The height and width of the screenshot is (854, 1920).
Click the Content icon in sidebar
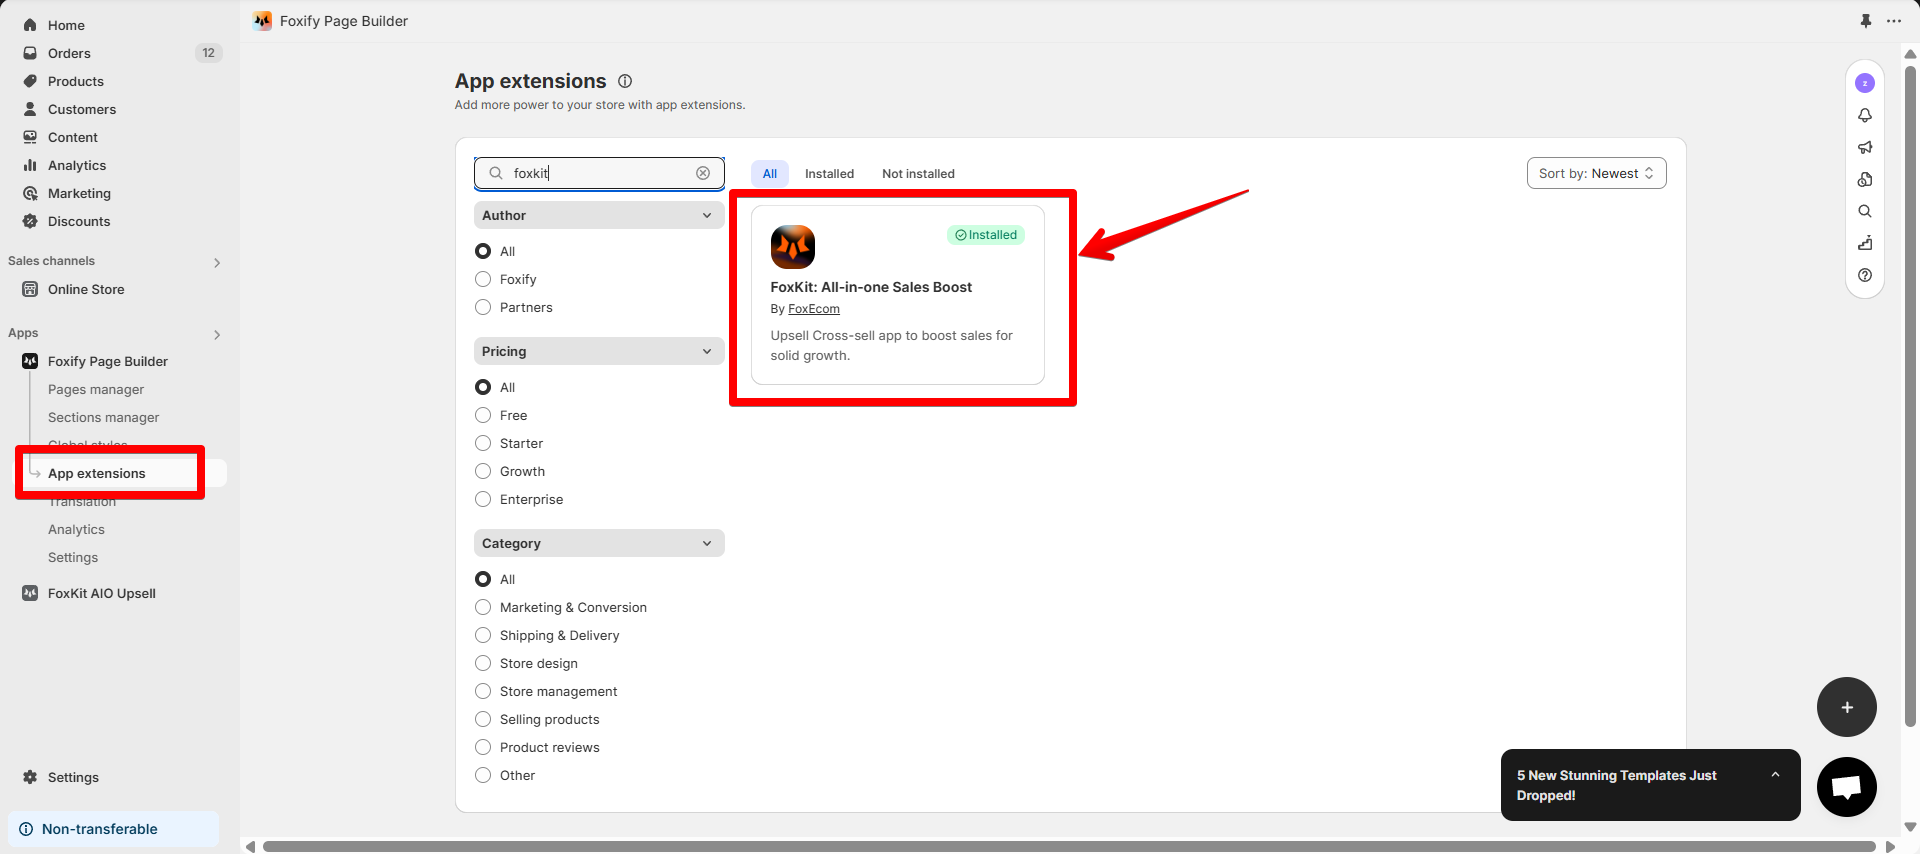[30, 137]
